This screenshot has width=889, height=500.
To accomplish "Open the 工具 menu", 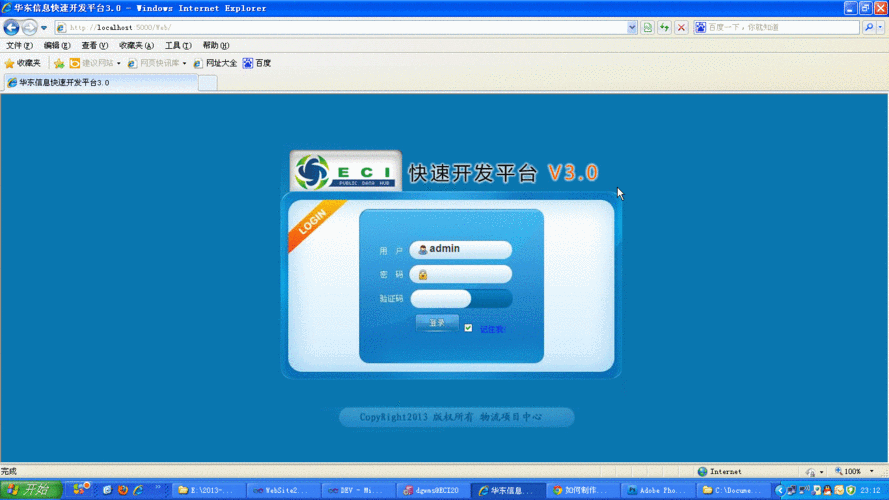I will (178, 45).
